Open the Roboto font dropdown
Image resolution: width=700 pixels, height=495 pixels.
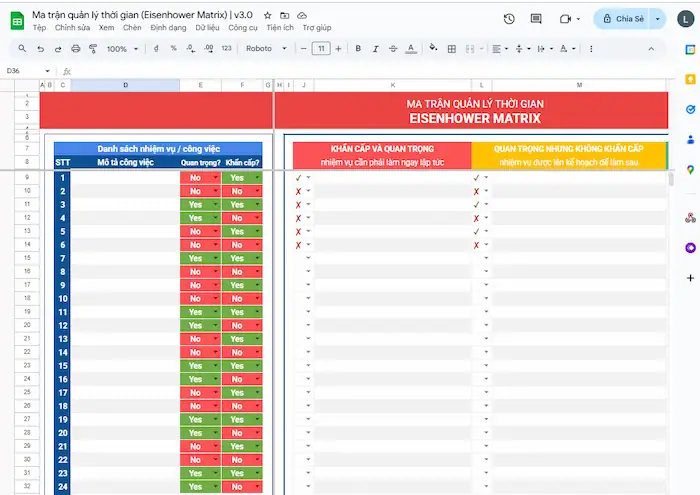[264, 48]
